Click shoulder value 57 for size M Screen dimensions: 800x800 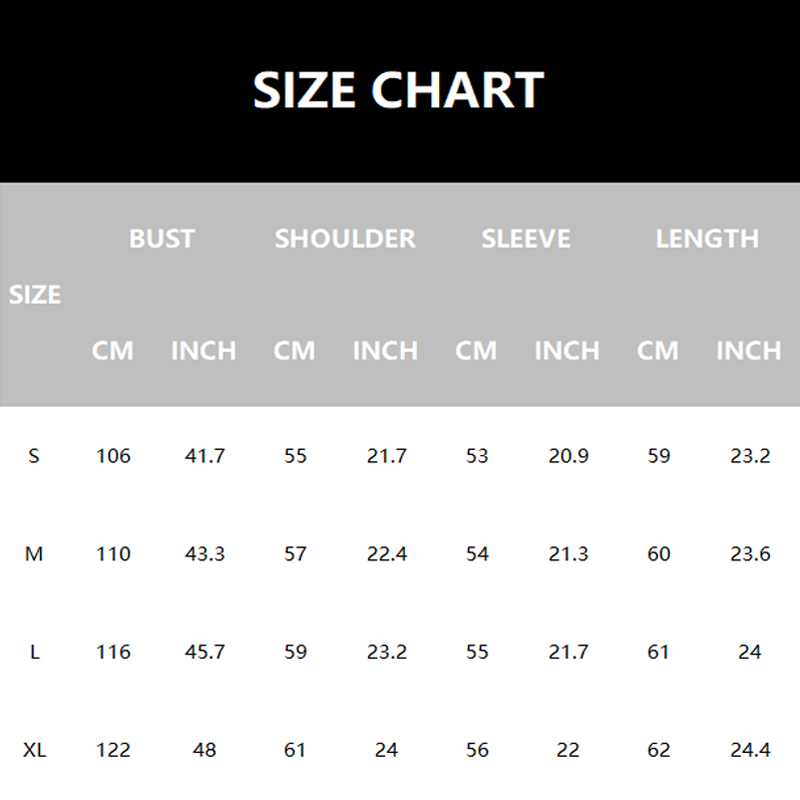(x=295, y=554)
